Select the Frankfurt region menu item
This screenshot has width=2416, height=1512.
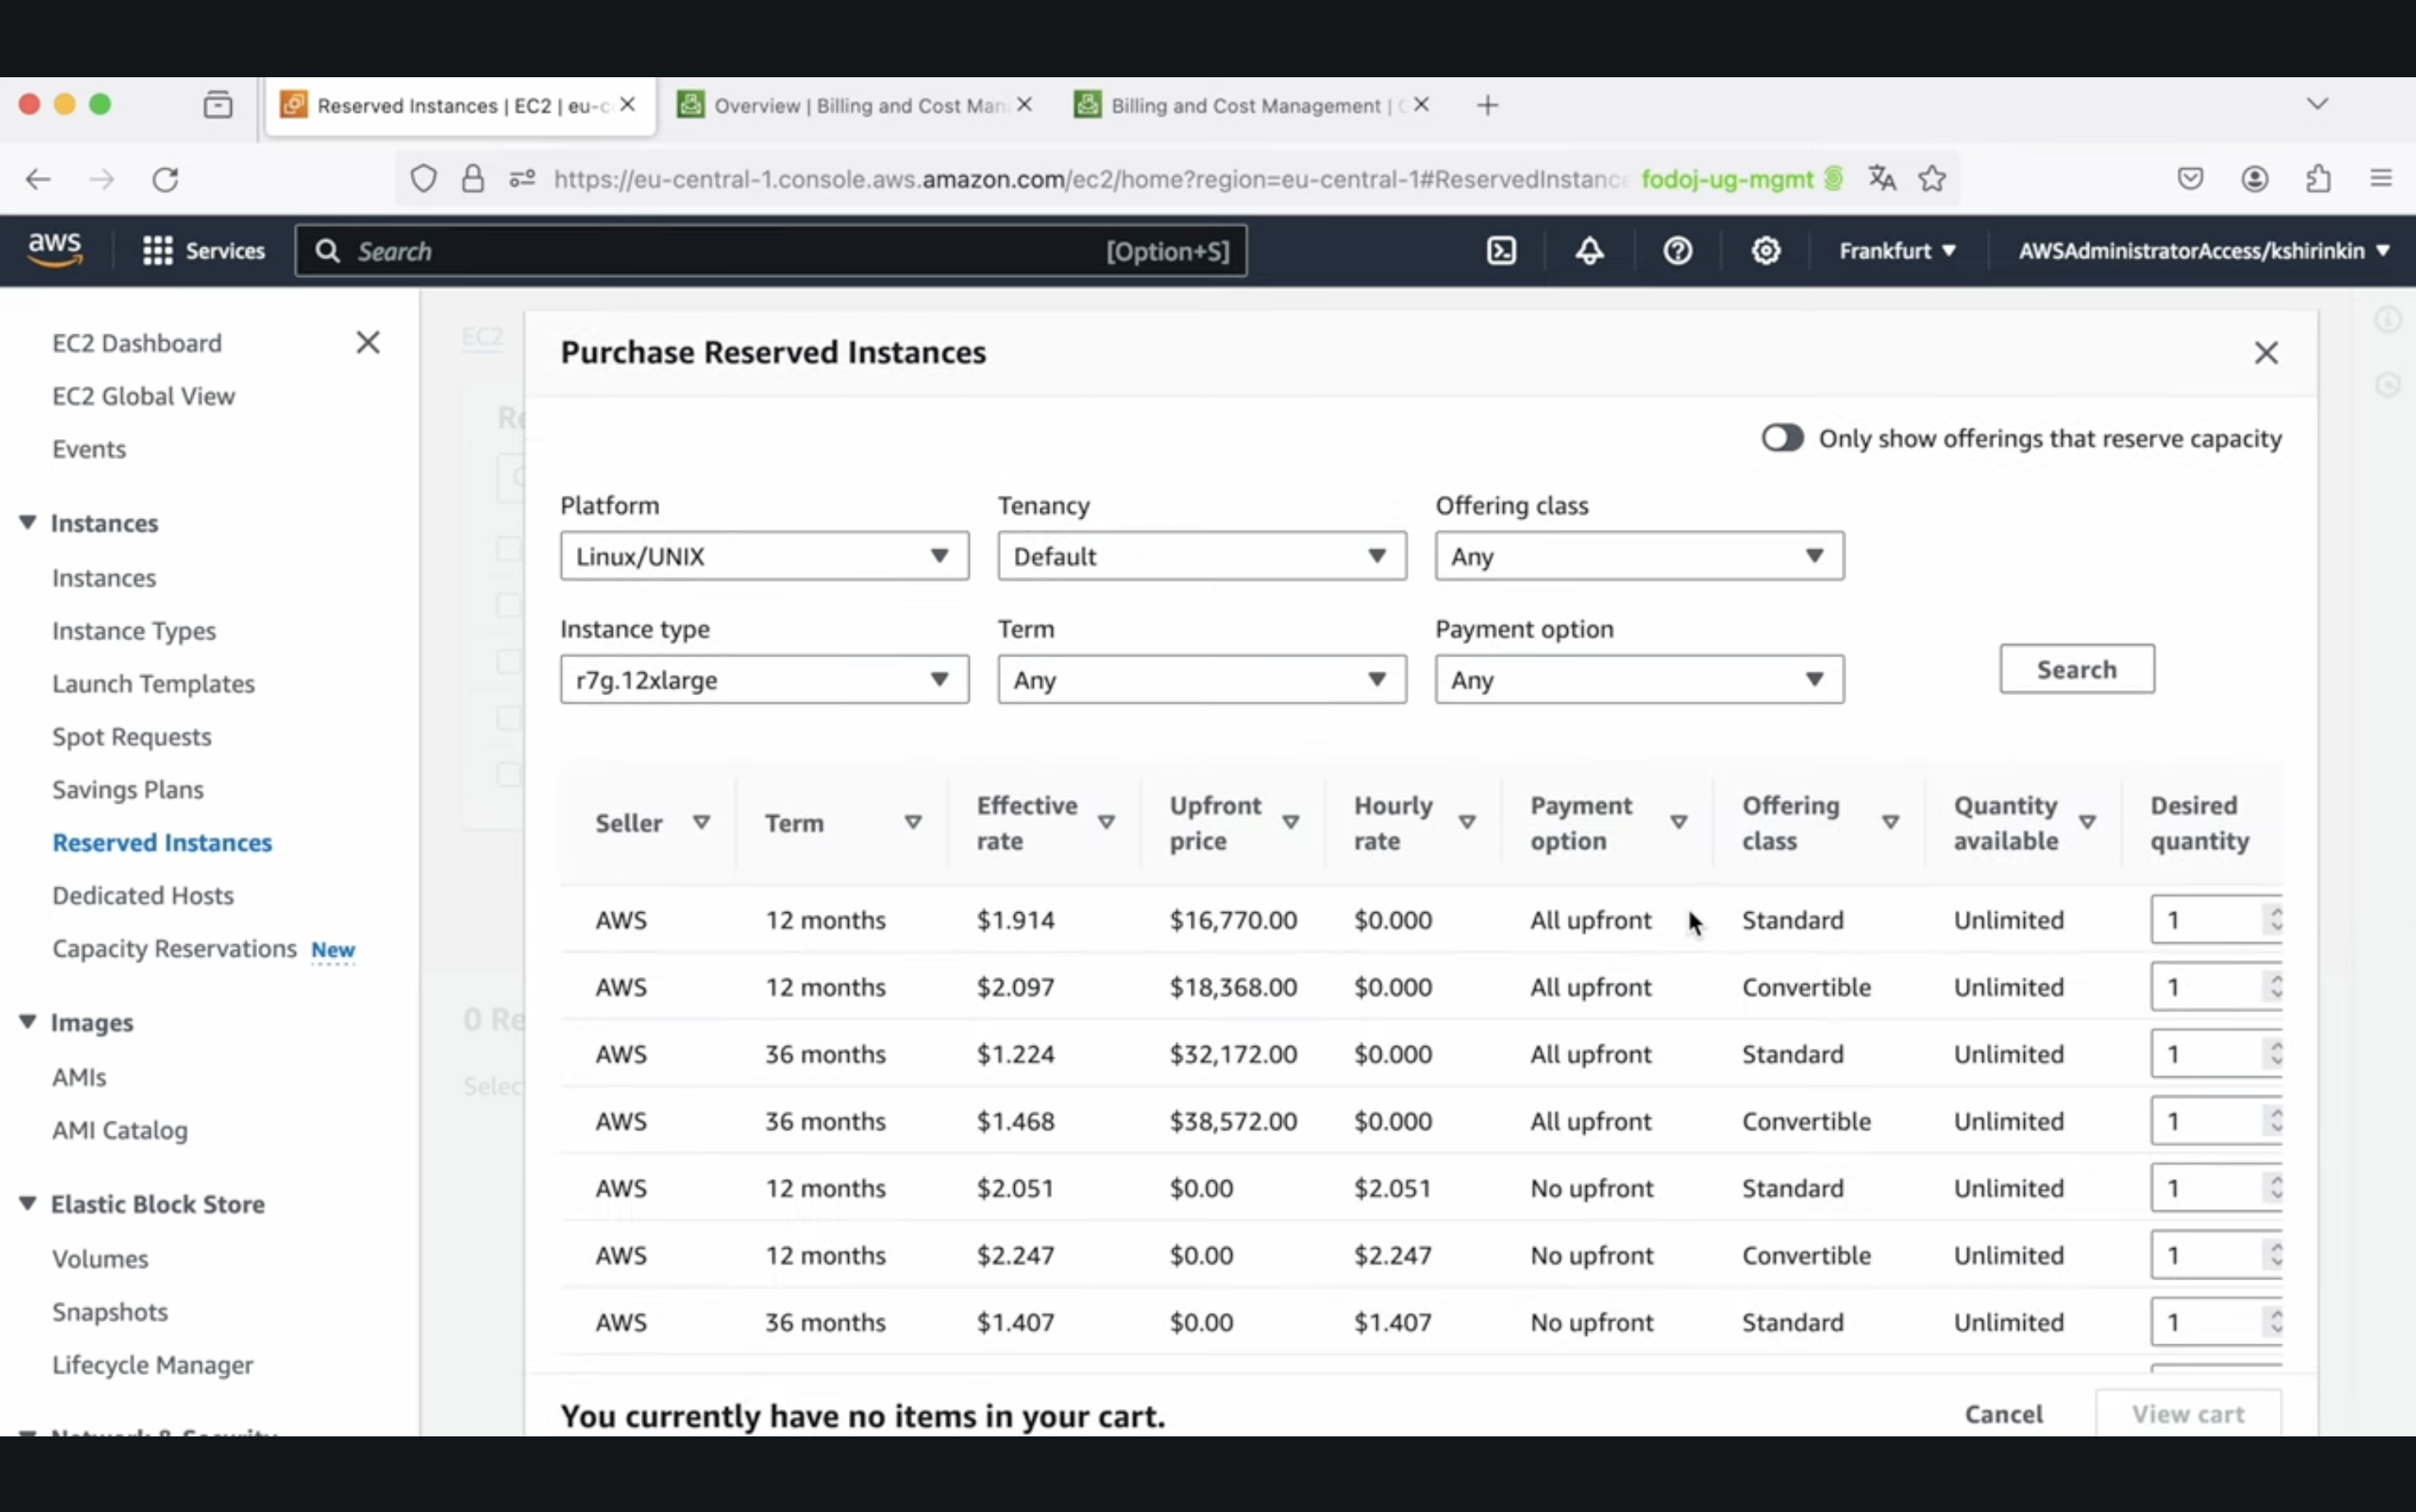point(1897,251)
